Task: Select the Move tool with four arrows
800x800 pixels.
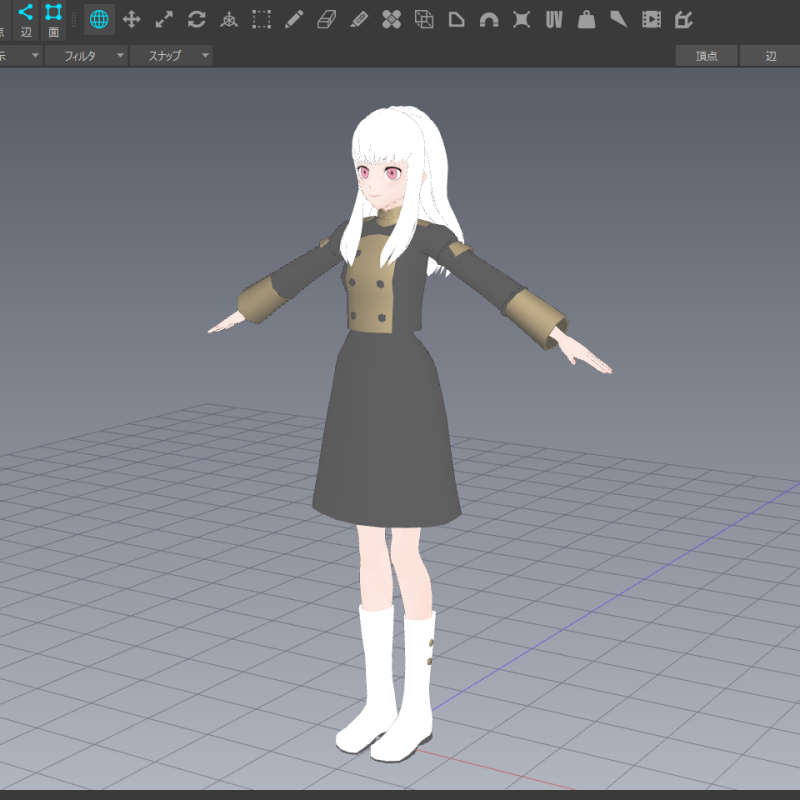Action: pos(132,20)
